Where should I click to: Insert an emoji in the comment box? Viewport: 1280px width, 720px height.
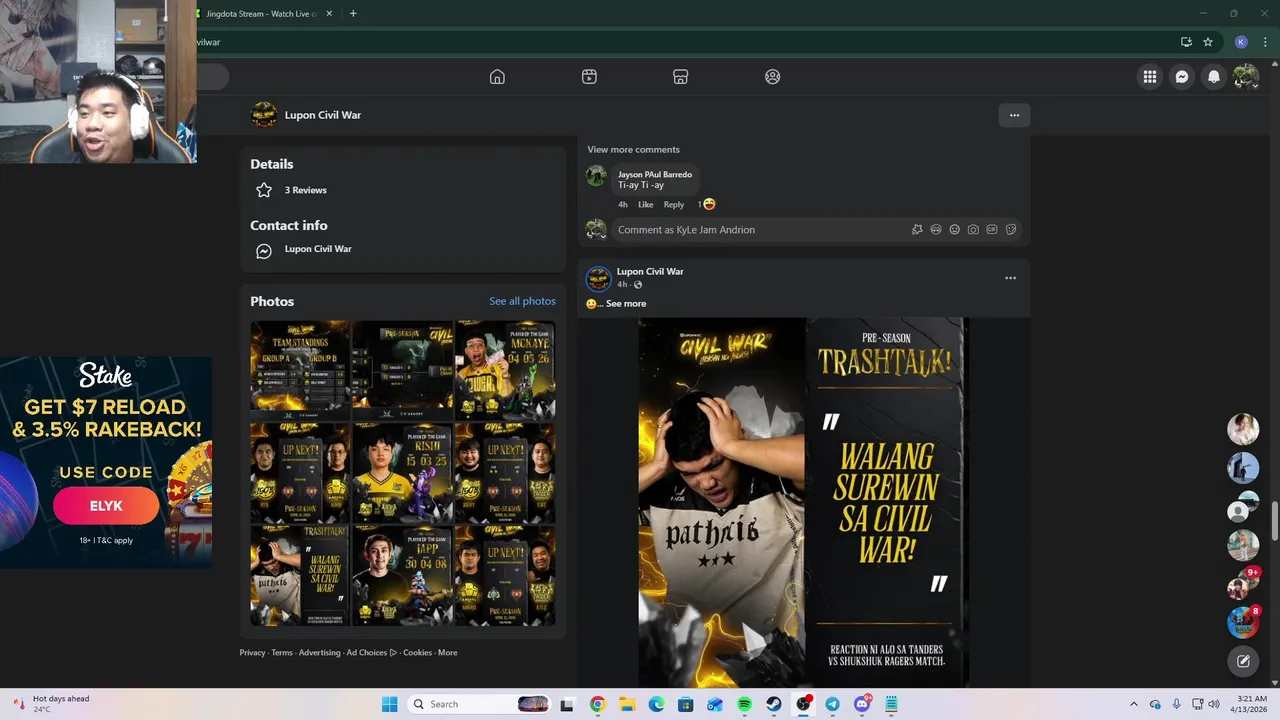coord(954,230)
